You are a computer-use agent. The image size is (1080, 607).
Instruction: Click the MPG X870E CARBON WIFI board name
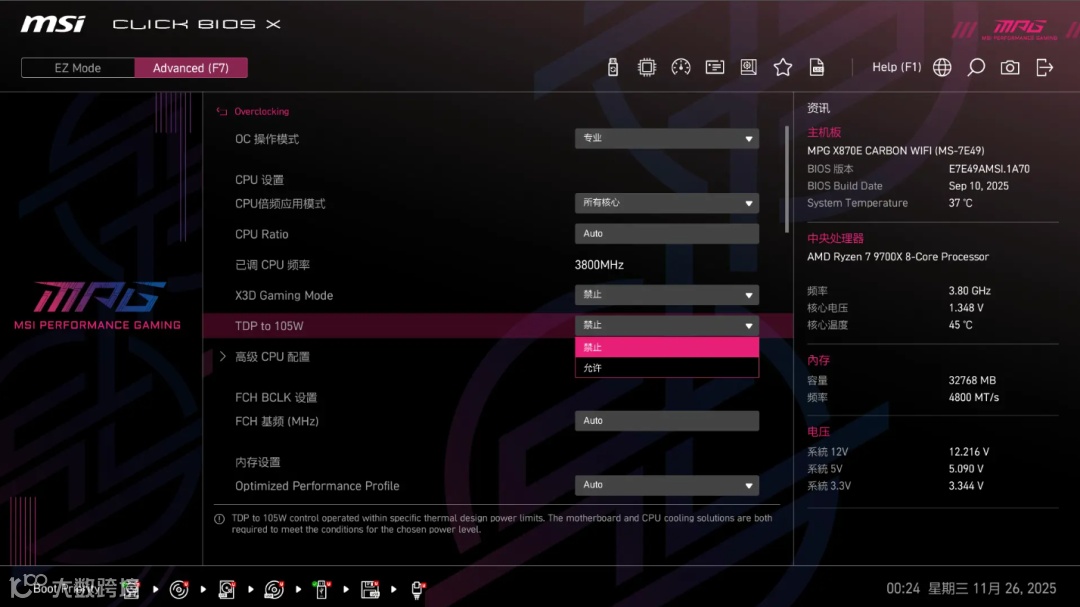895,151
